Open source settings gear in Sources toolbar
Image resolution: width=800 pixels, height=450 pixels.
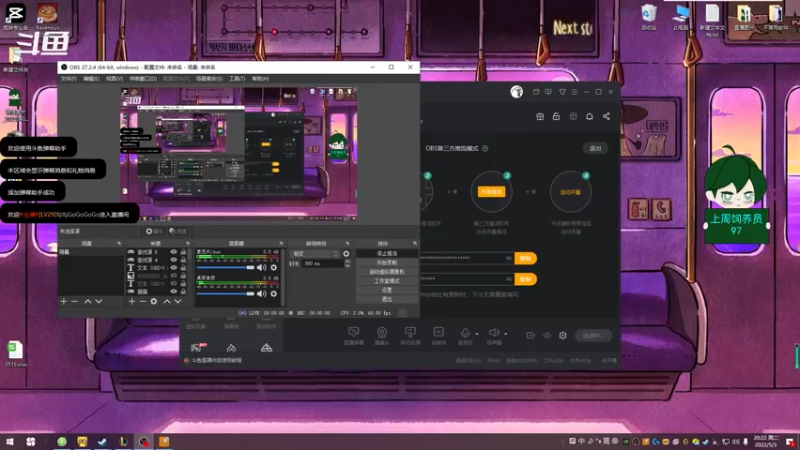(154, 302)
